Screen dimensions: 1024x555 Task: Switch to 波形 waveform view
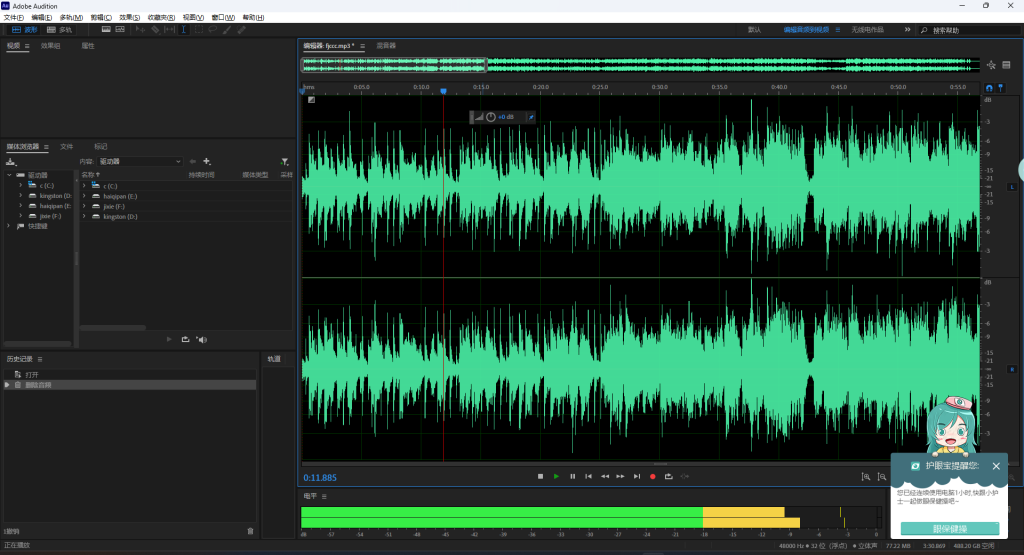pyautogui.click(x=25, y=30)
